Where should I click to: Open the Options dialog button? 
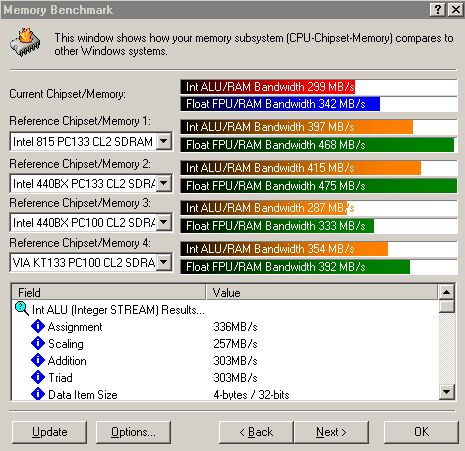pyautogui.click(x=133, y=432)
